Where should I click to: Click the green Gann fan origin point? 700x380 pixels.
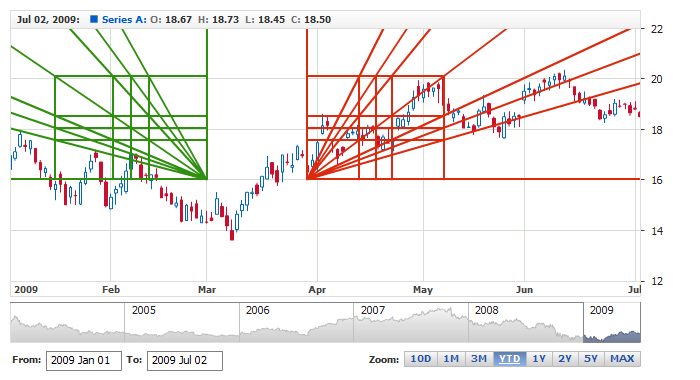(x=207, y=179)
